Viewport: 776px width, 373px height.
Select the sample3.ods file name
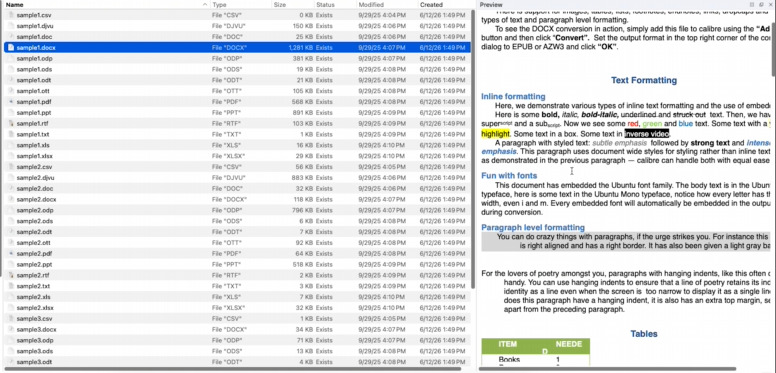click(35, 351)
